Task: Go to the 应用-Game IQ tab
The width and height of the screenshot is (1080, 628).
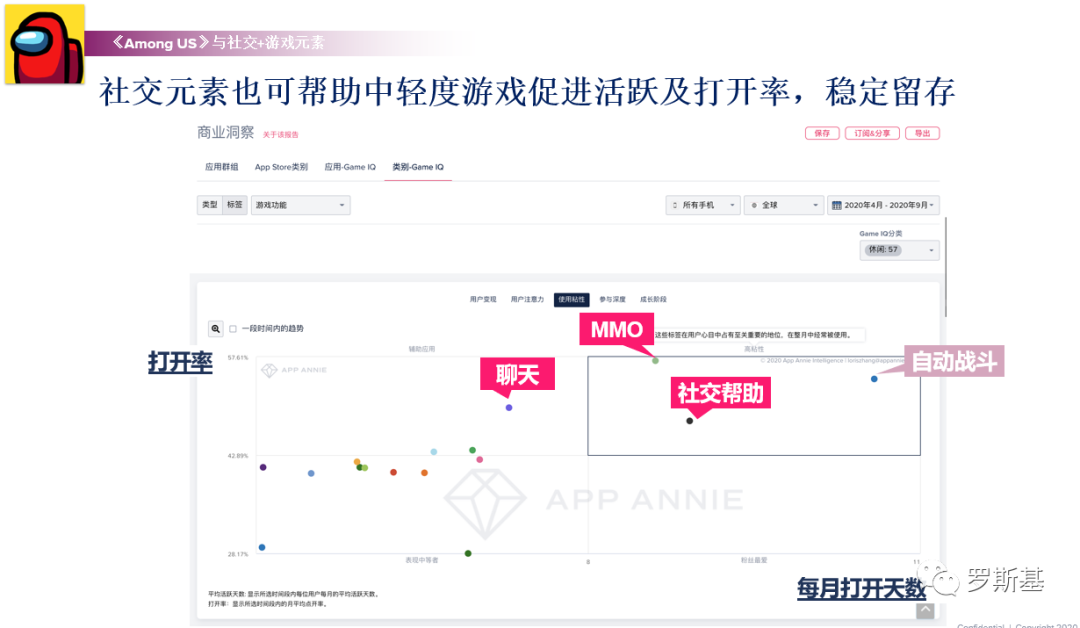Action: click(x=350, y=167)
